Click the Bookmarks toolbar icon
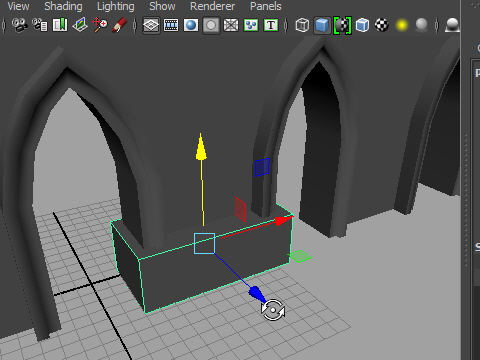Image resolution: width=480 pixels, height=360 pixels. coord(60,25)
